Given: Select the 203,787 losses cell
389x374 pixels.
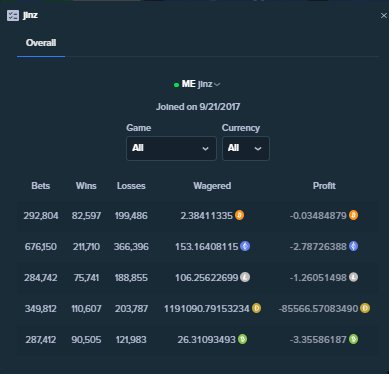Looking at the screenshot, I should 131,309.
